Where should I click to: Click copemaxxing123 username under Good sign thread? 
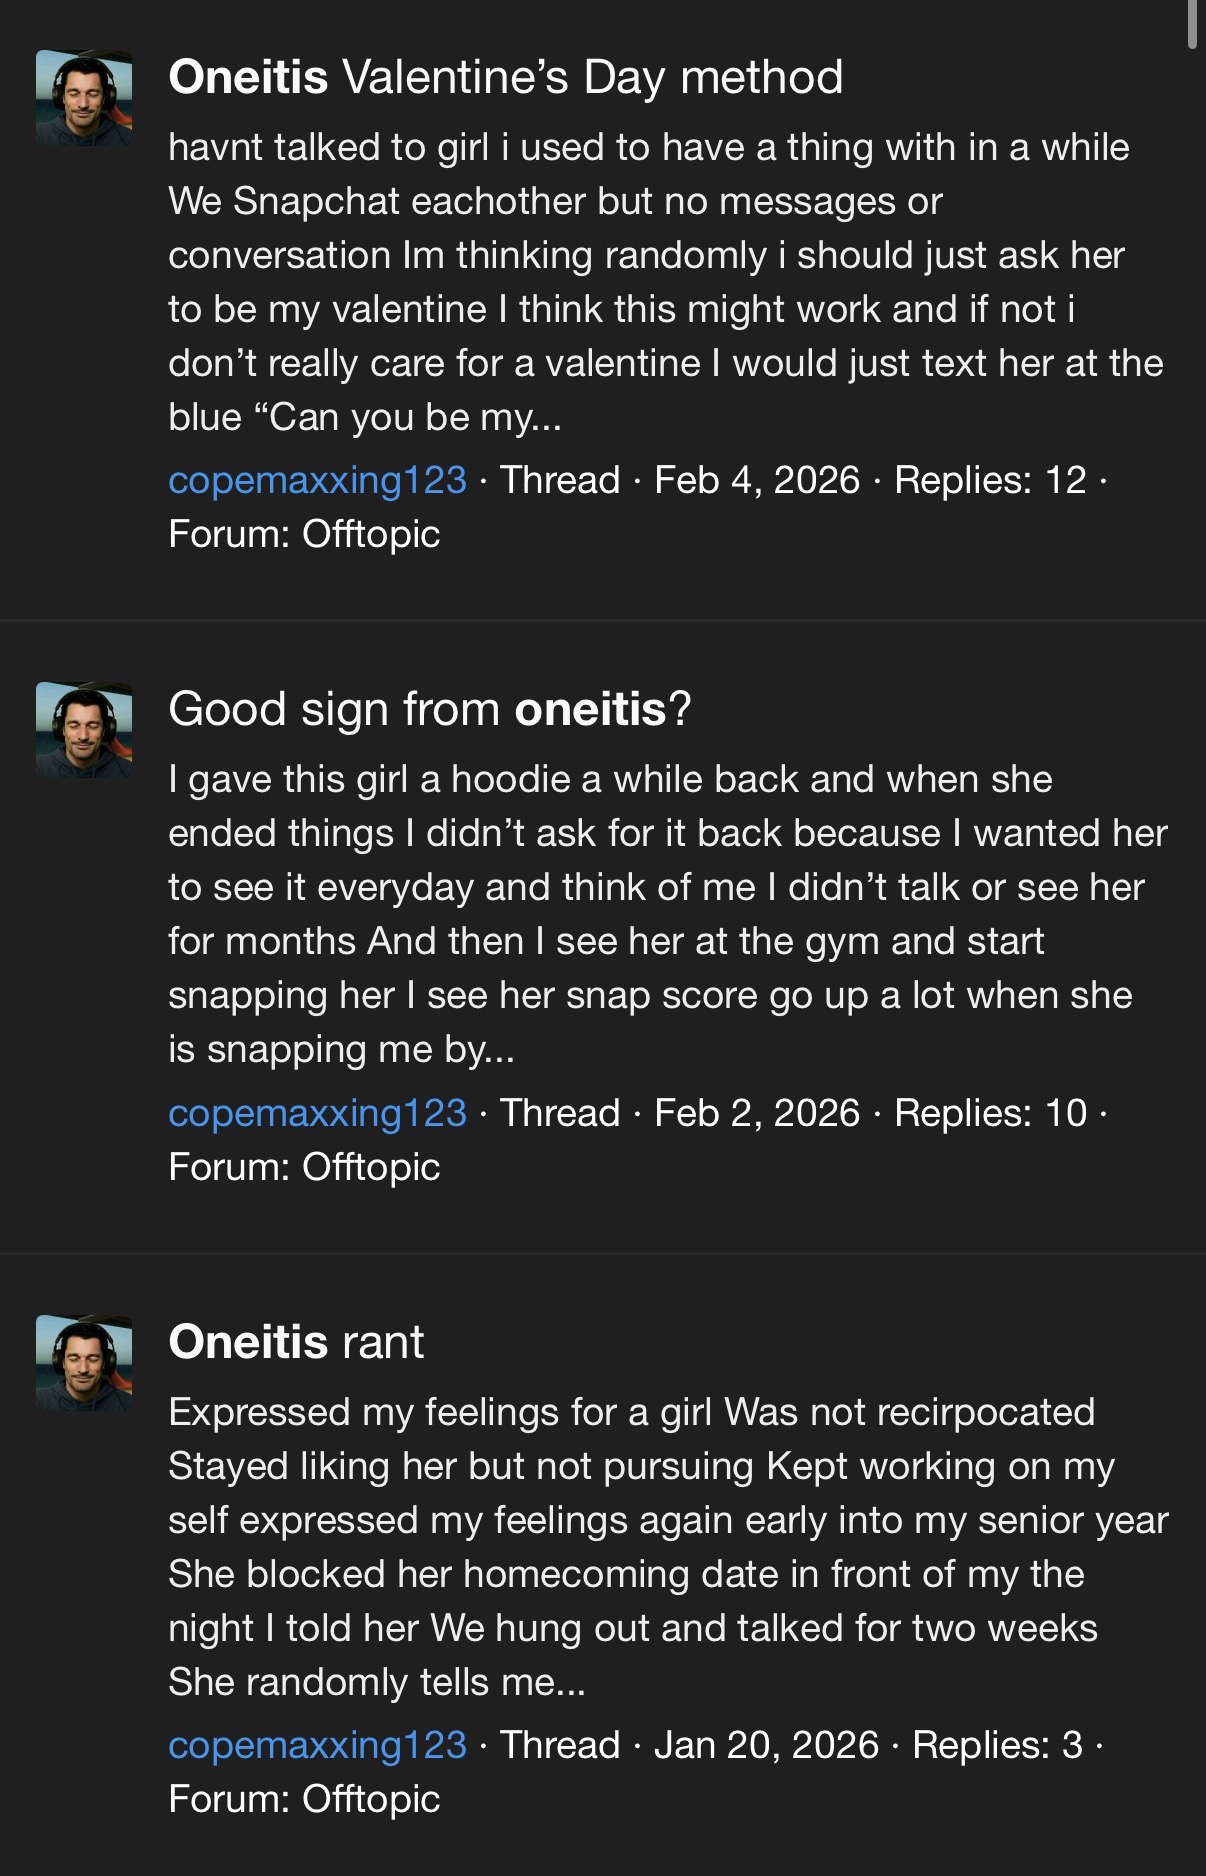[x=317, y=1113]
